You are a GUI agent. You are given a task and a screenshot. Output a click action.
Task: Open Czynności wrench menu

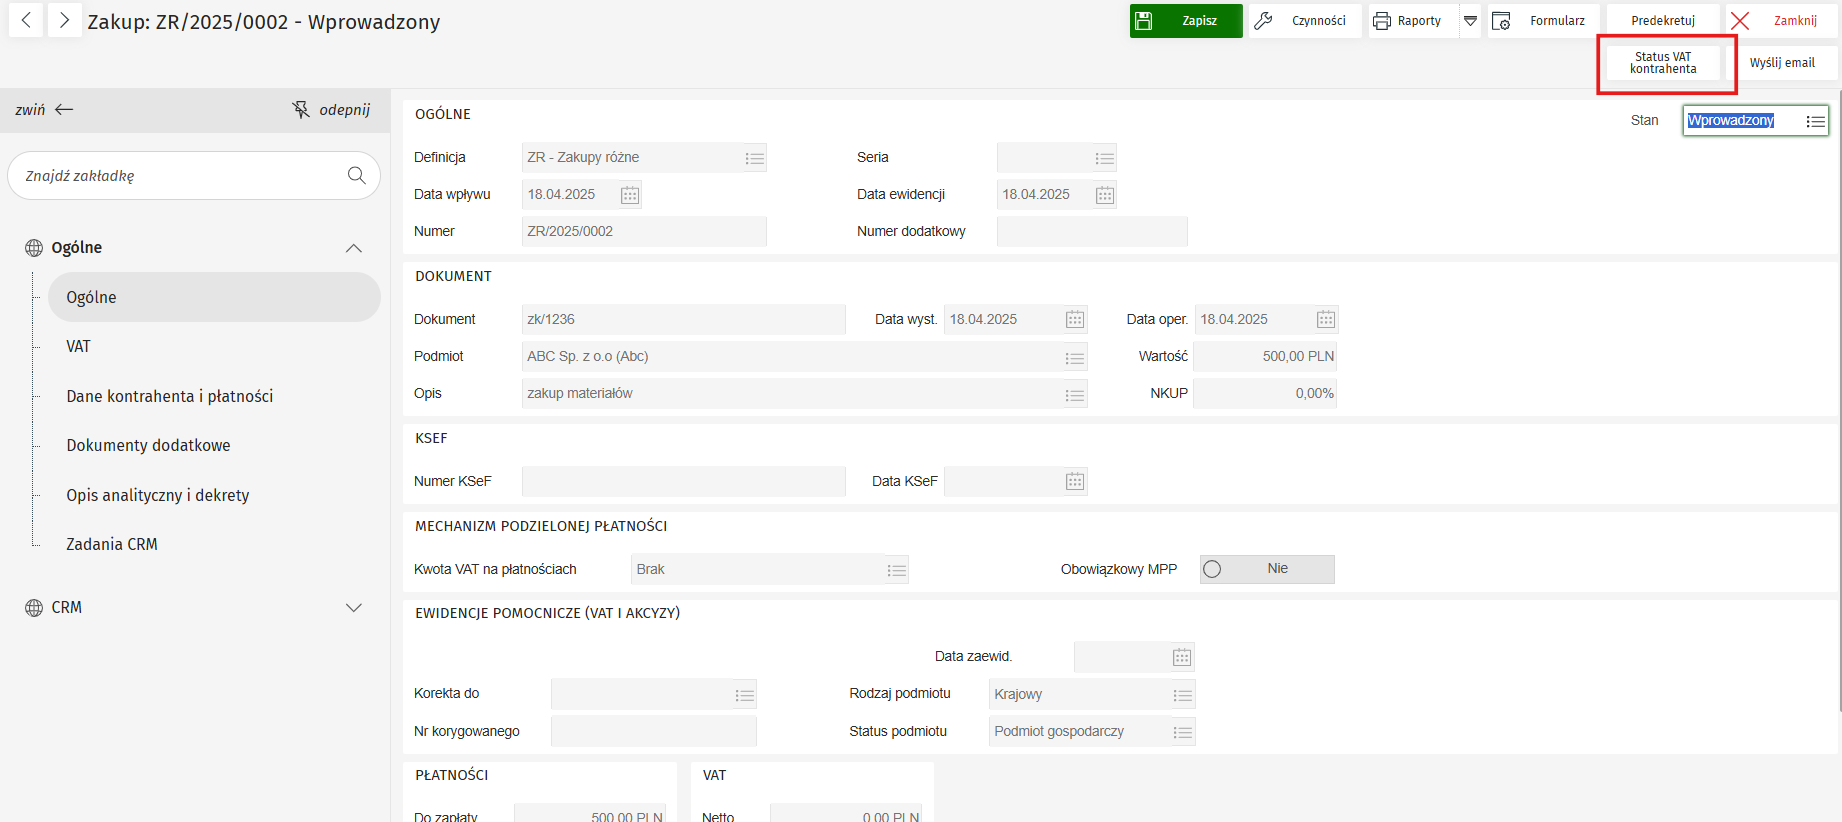(x=1264, y=21)
